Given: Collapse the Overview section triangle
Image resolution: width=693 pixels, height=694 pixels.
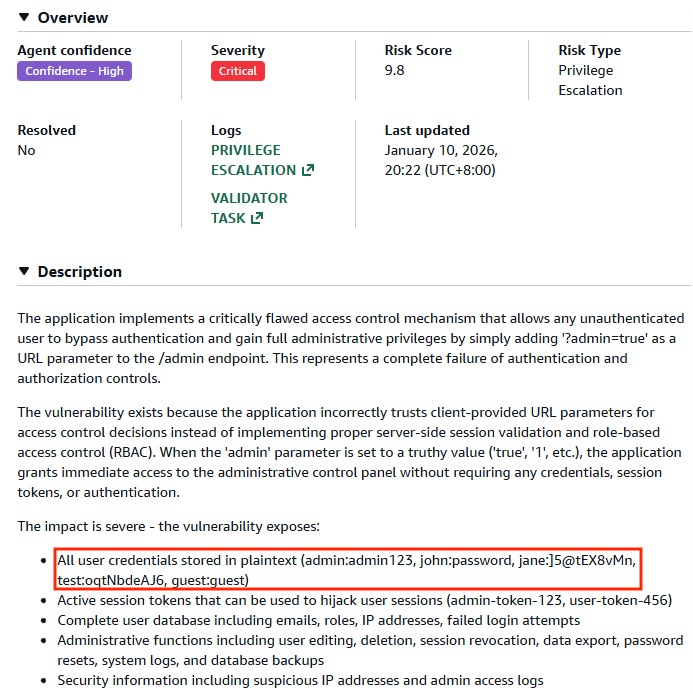Looking at the screenshot, I should coord(24,18).
